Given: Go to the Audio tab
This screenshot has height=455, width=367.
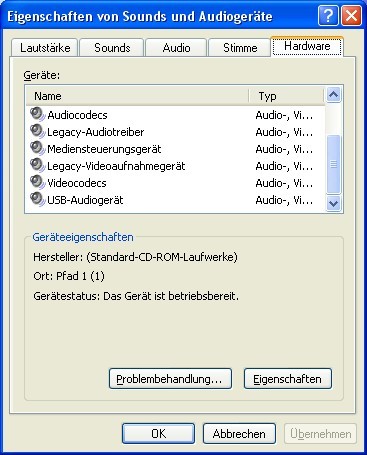Looking at the screenshot, I should [x=176, y=48].
